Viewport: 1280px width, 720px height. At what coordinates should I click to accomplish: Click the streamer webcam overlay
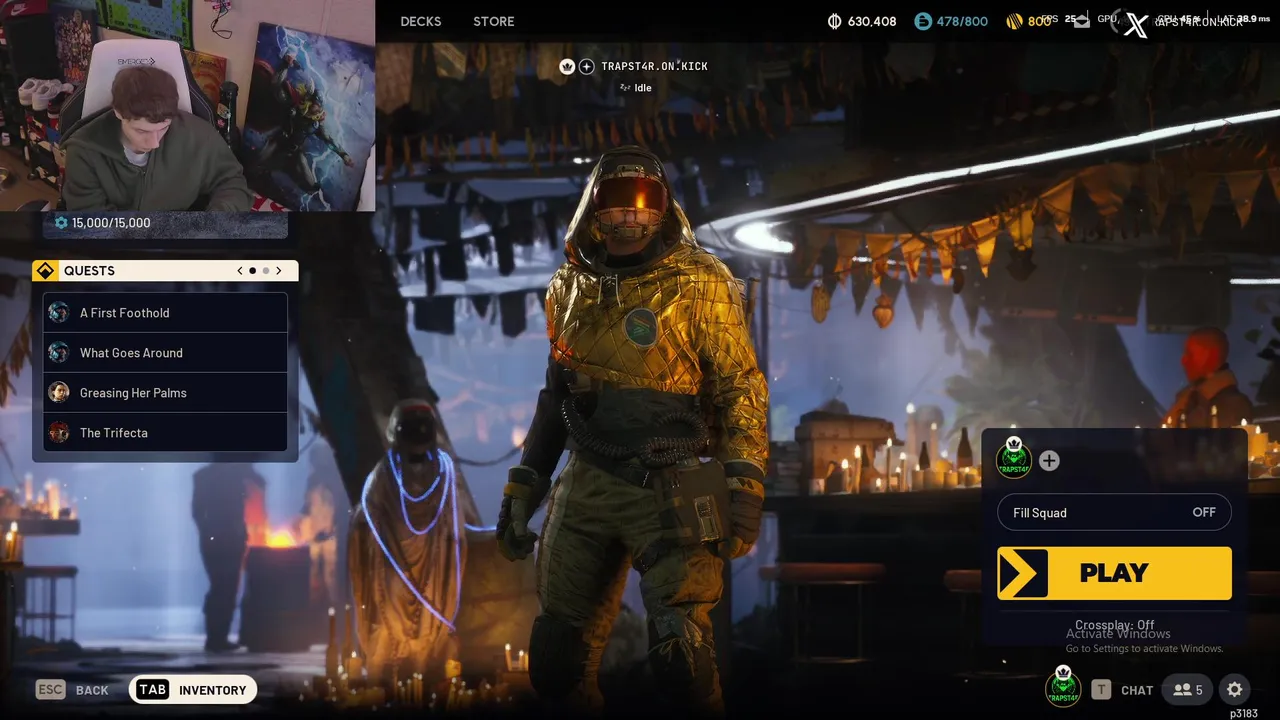pos(187,105)
